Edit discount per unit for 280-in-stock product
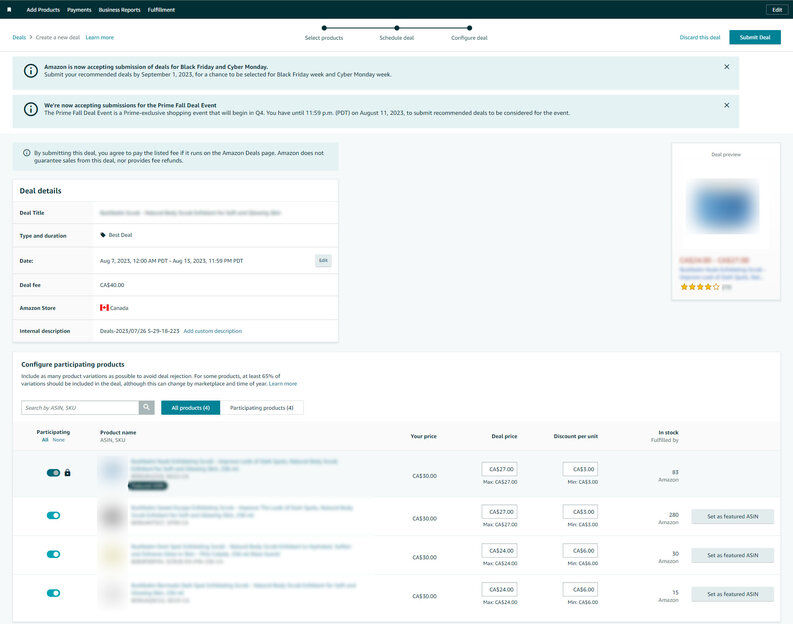The height and width of the screenshot is (624, 793). pos(580,512)
